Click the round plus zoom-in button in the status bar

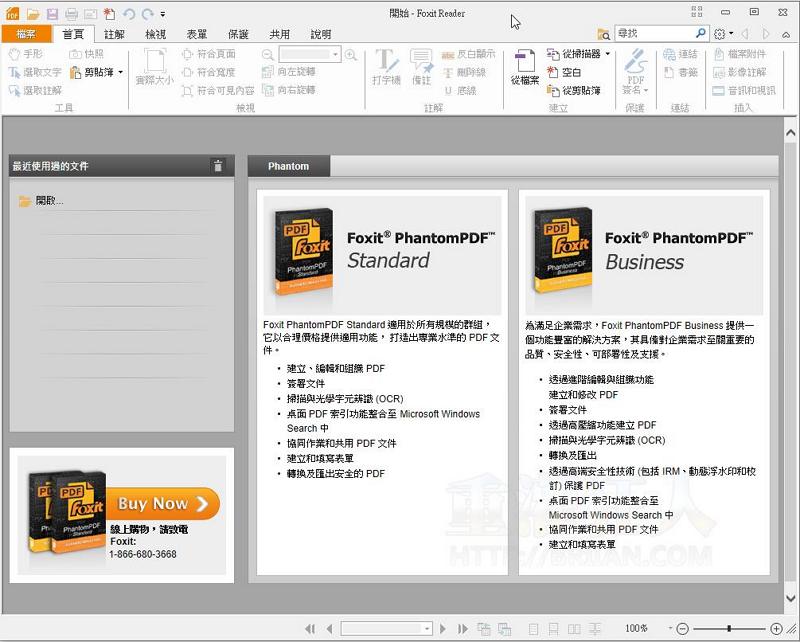776,629
